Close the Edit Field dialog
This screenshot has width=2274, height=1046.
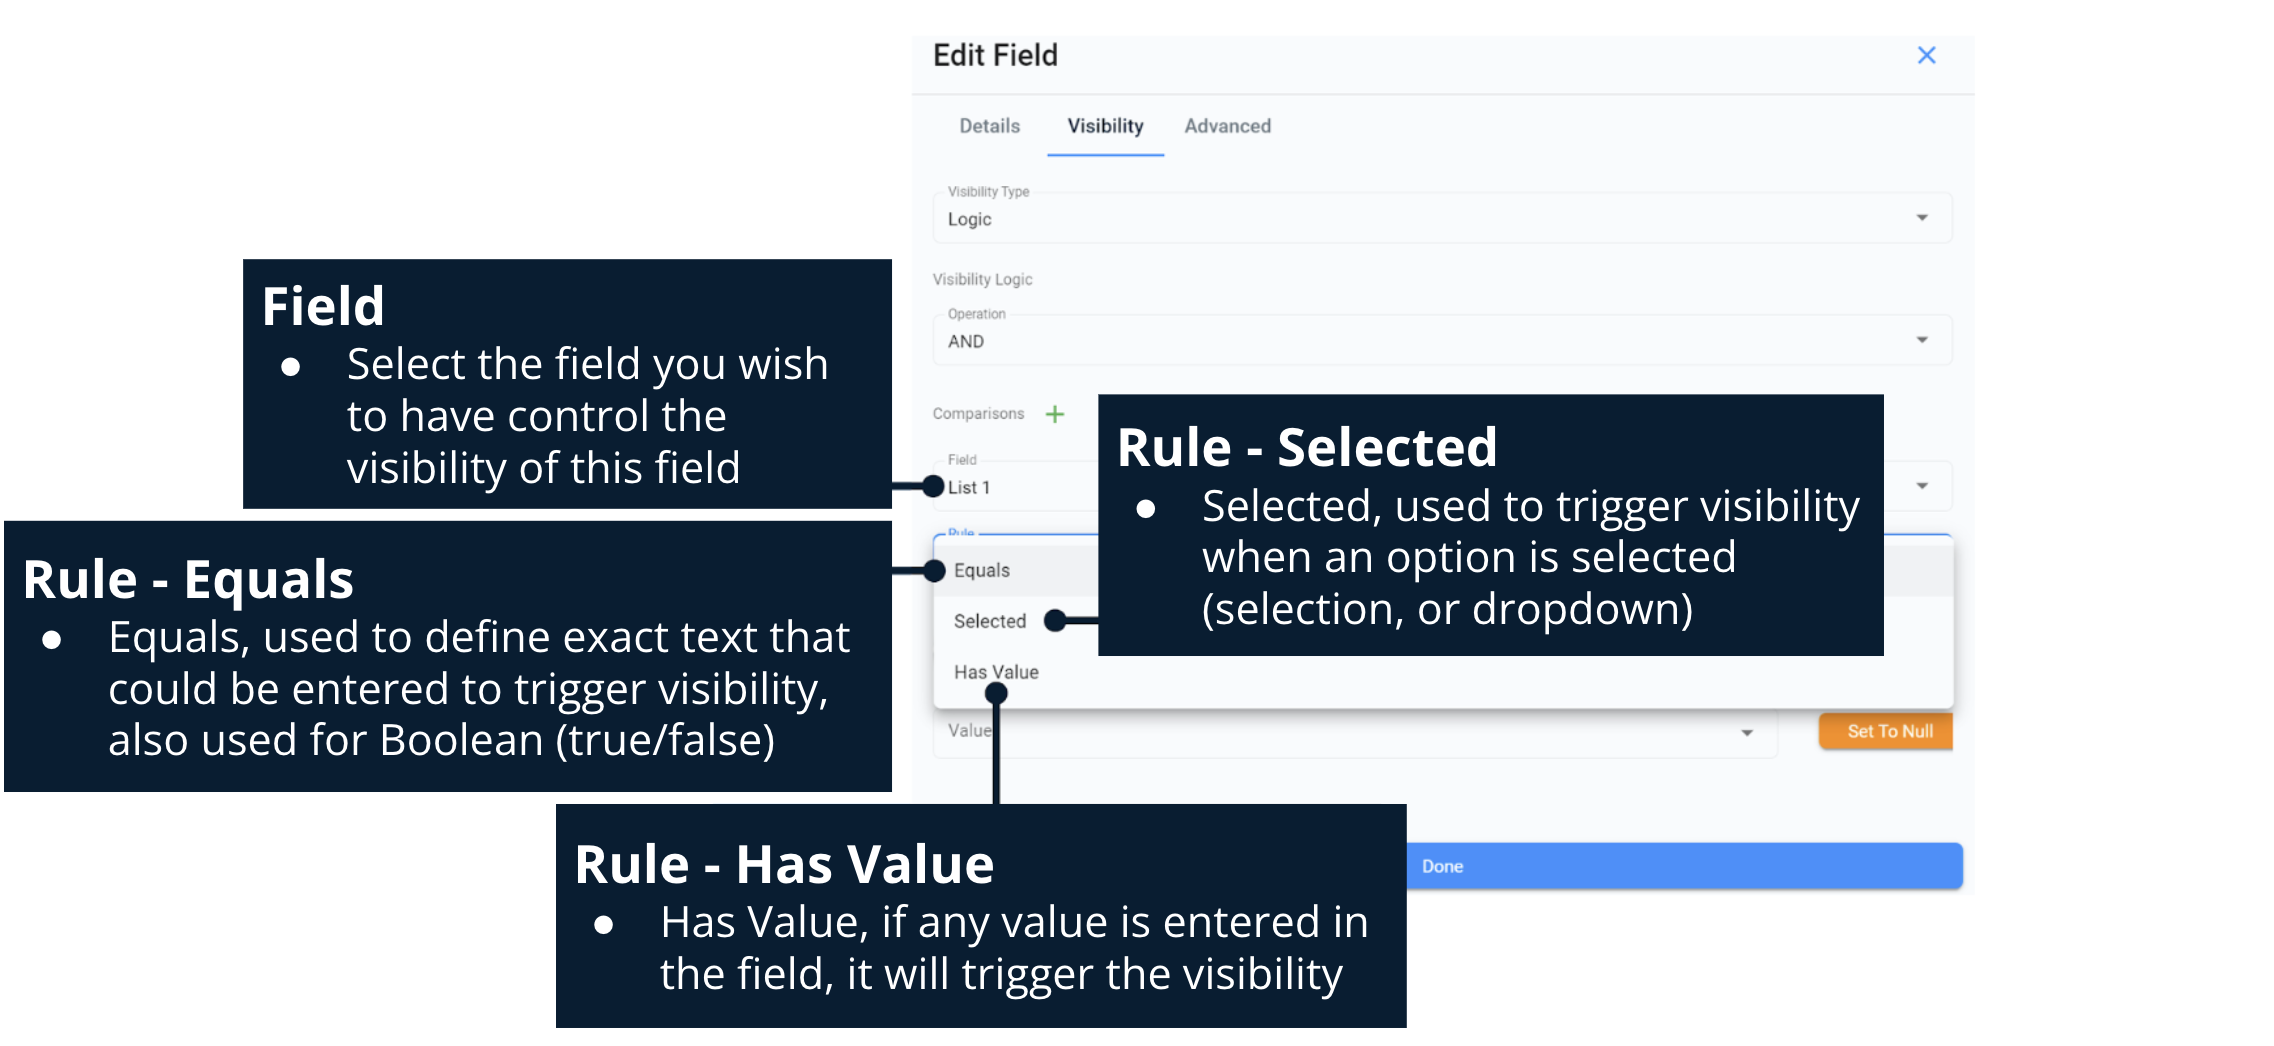1926,56
